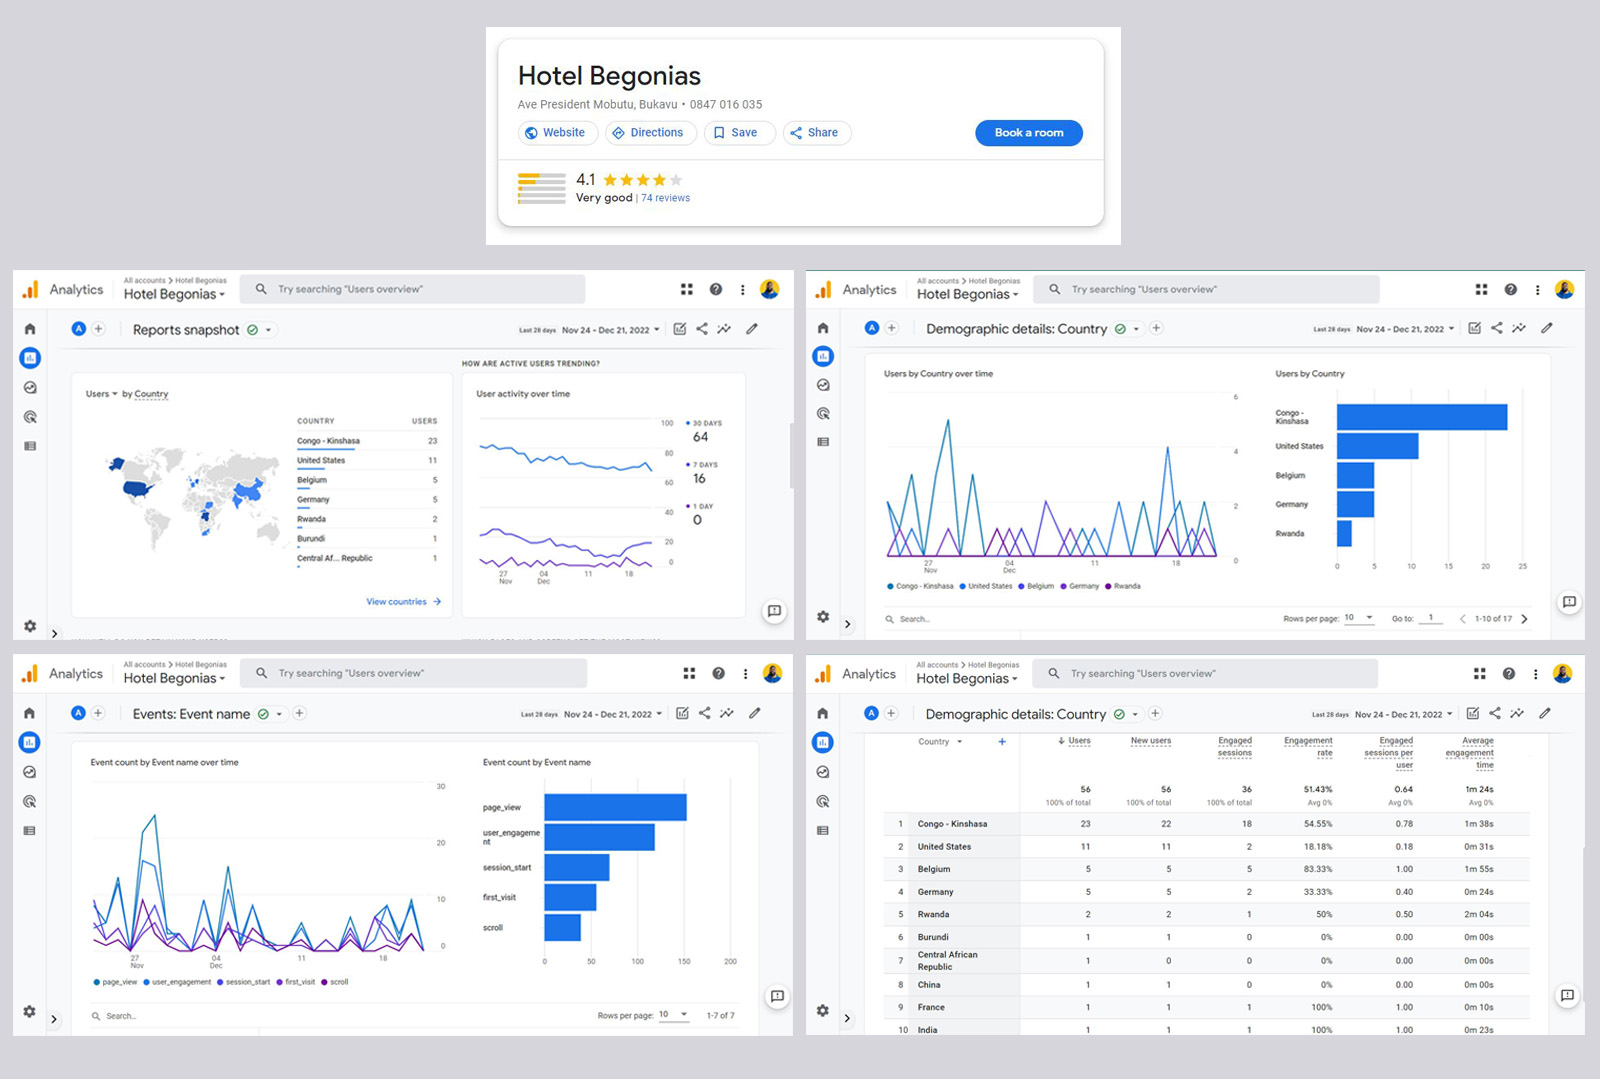1600x1079 pixels.
Task: Share the Hotel Begonias listing
Action: pos(817,133)
